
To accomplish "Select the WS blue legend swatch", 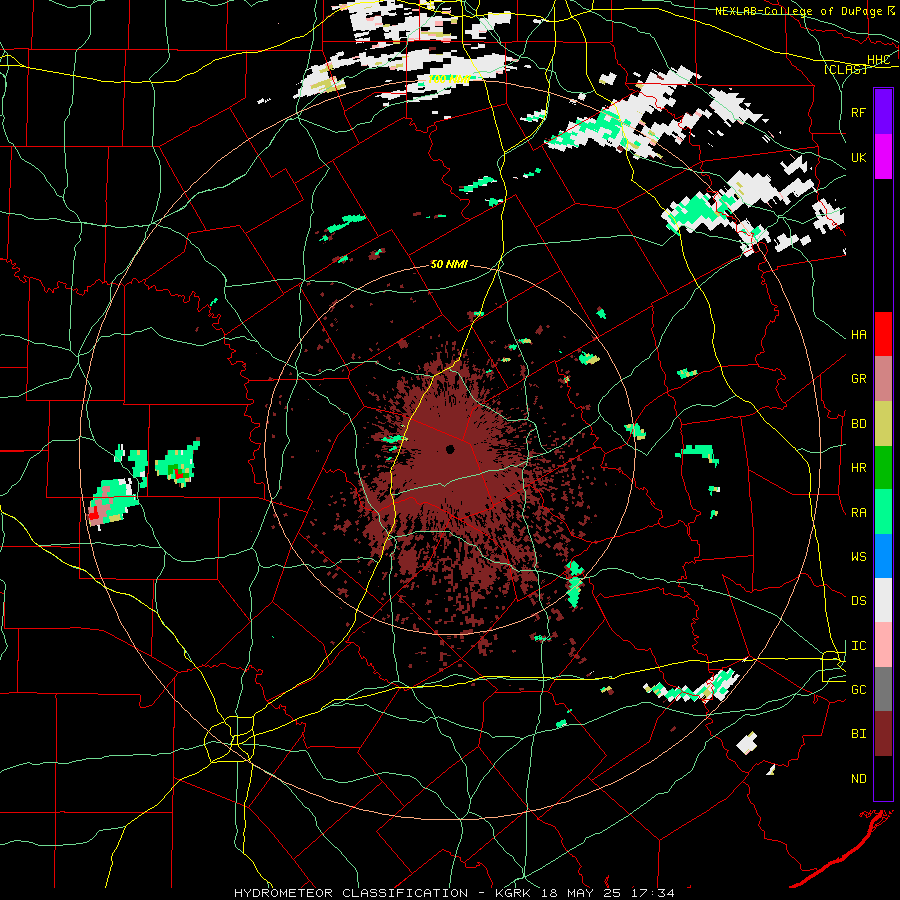I will click(x=883, y=556).
